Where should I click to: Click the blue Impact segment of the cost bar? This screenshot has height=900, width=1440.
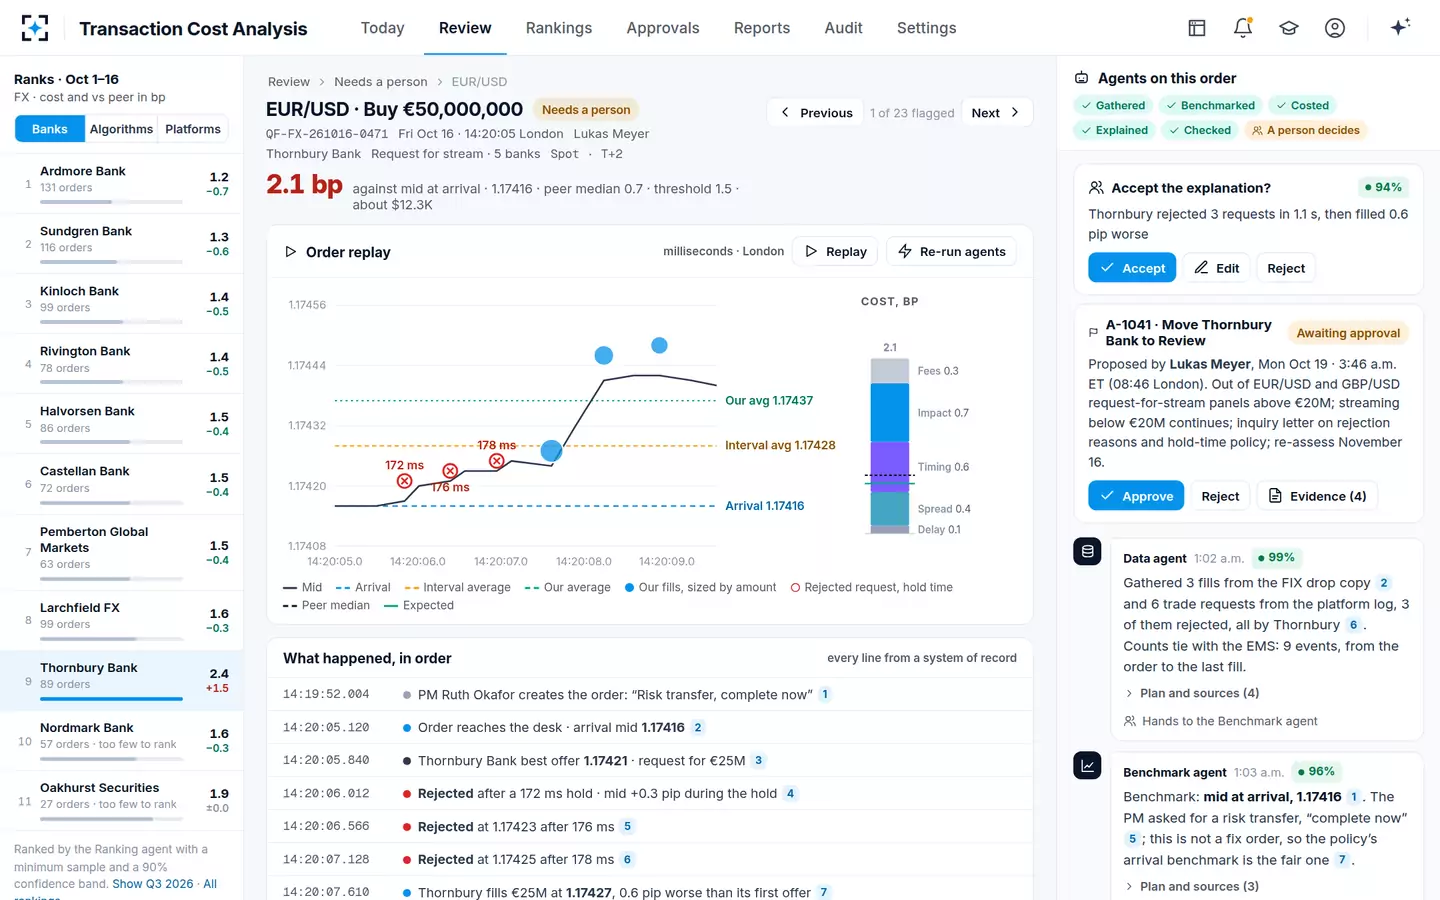point(889,412)
